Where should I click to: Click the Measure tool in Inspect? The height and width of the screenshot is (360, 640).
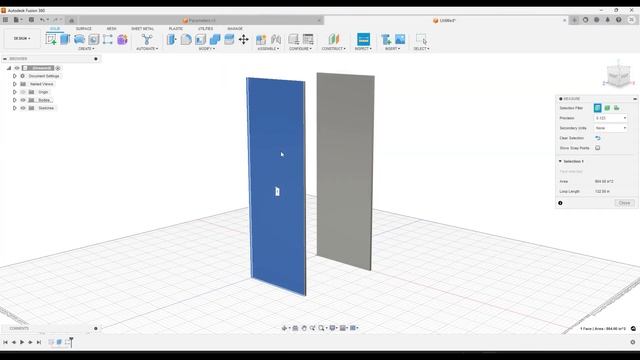coord(363,39)
